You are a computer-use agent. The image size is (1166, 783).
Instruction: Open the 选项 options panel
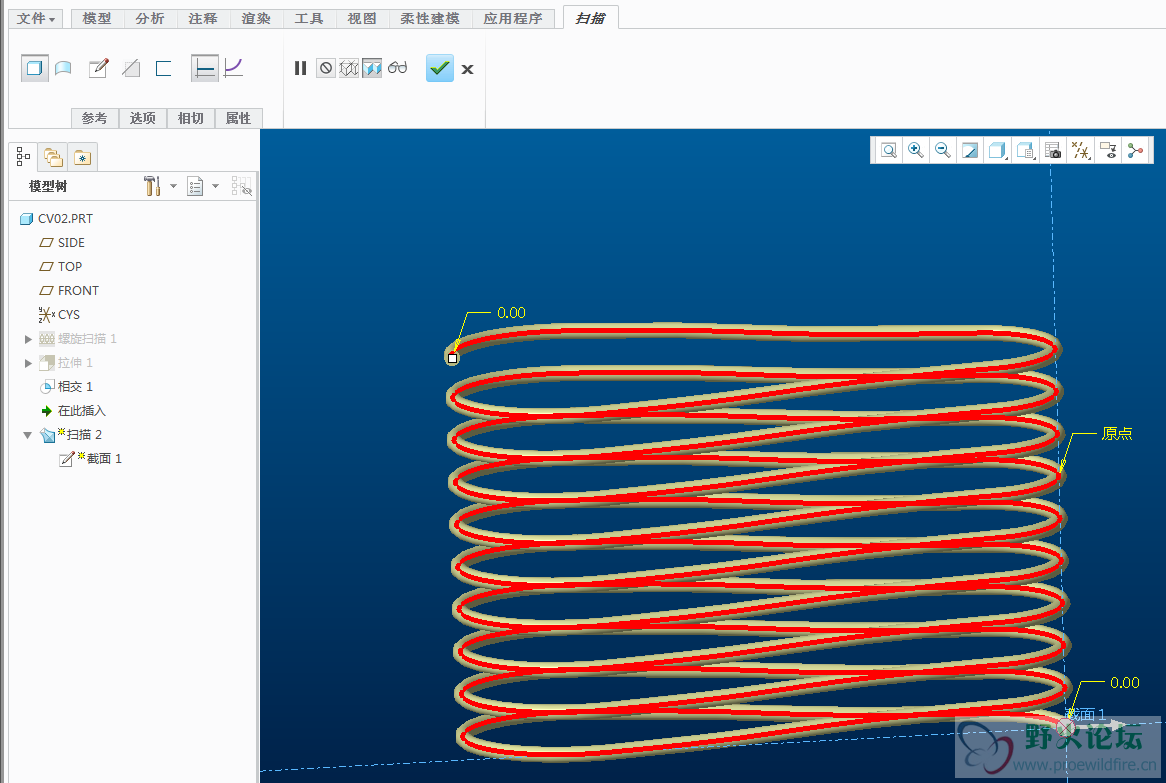(143, 118)
